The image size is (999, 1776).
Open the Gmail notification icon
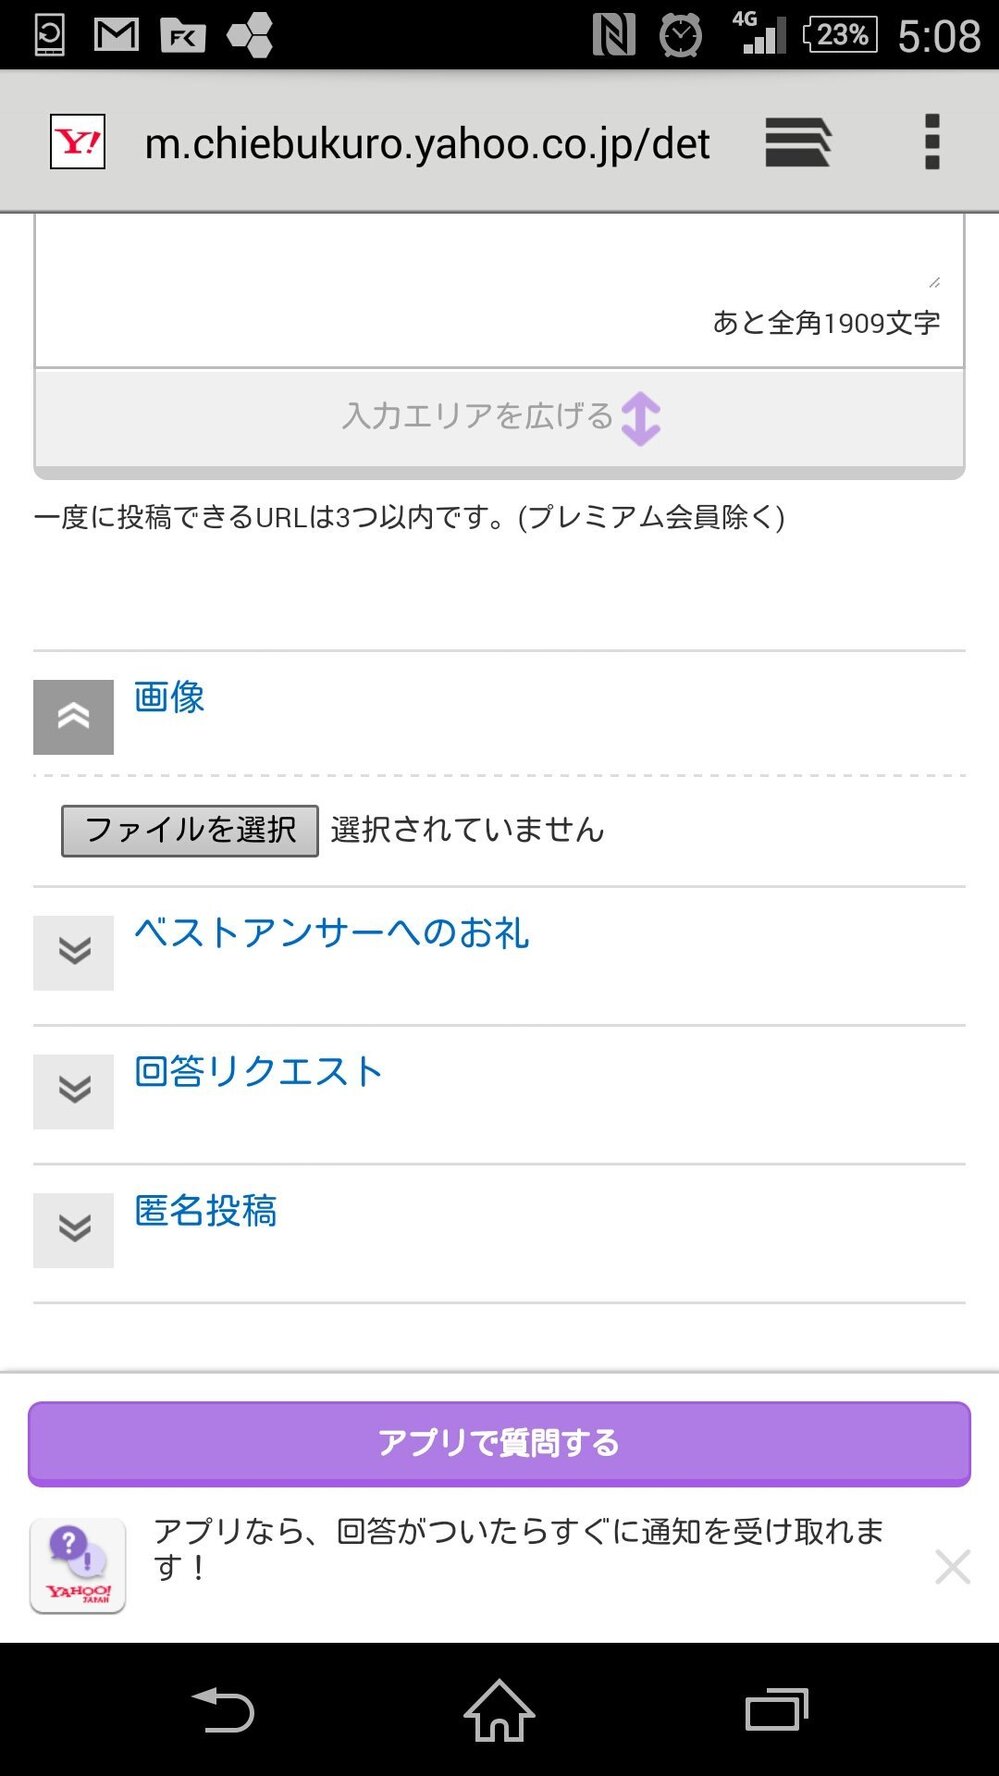point(116,35)
